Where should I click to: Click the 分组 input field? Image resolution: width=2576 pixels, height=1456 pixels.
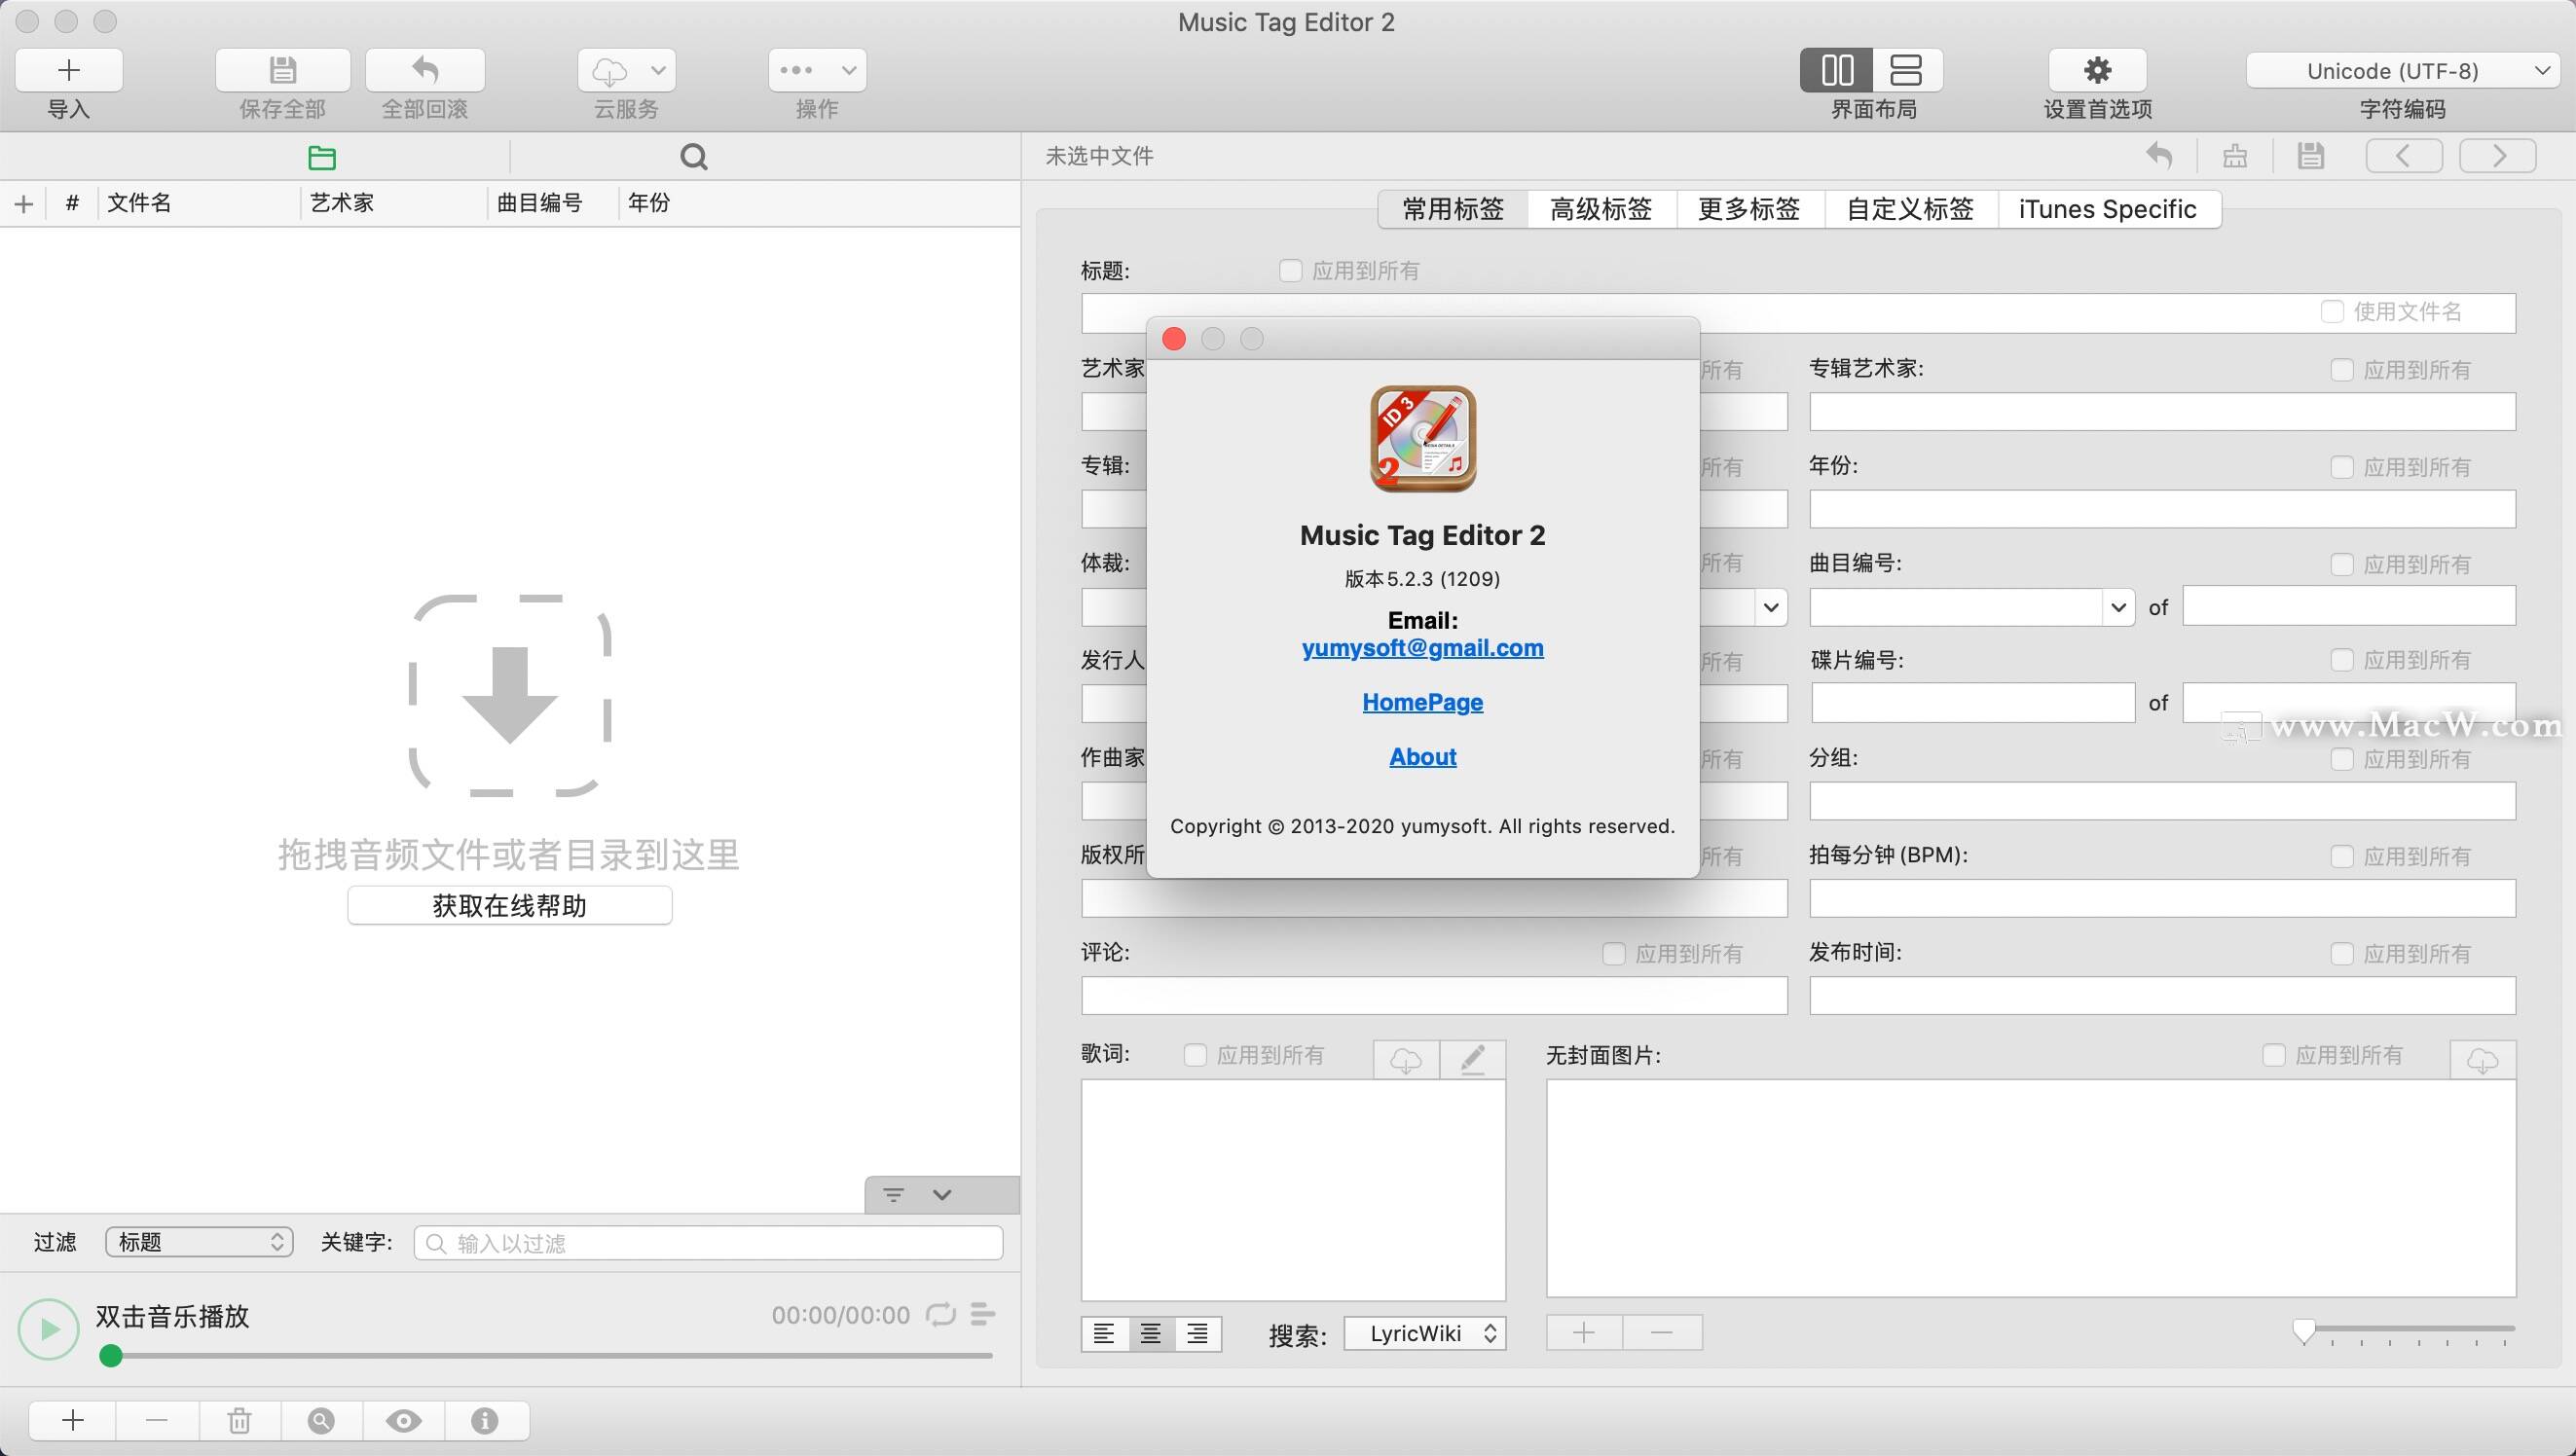[2162, 801]
